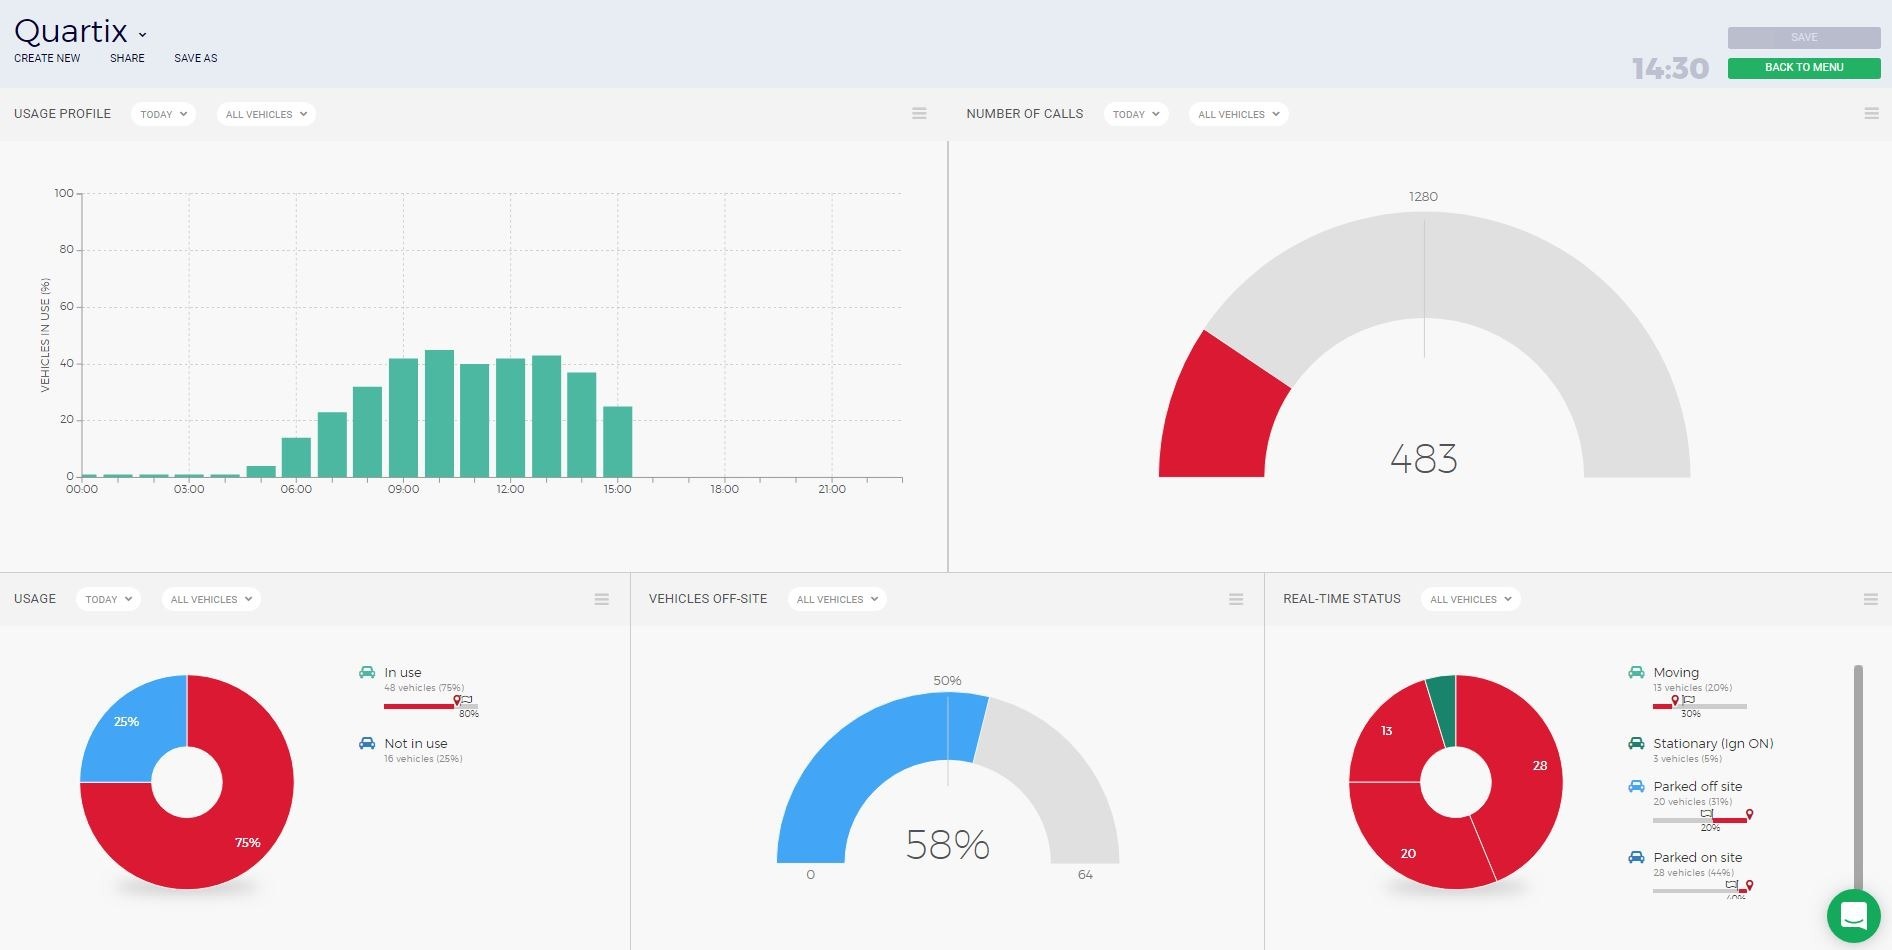Click the In use car icon
The image size is (1892, 950).
[x=367, y=673]
